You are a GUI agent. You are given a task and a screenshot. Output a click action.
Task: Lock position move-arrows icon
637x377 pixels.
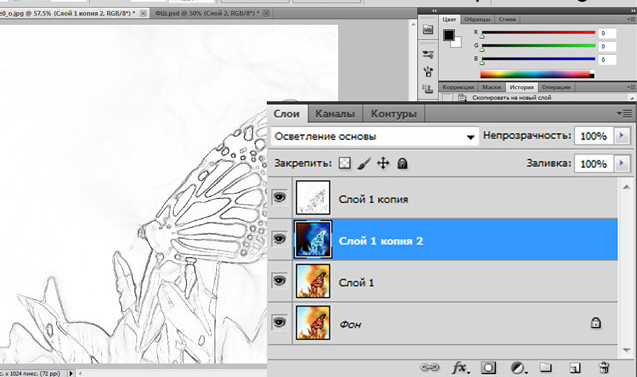click(383, 163)
